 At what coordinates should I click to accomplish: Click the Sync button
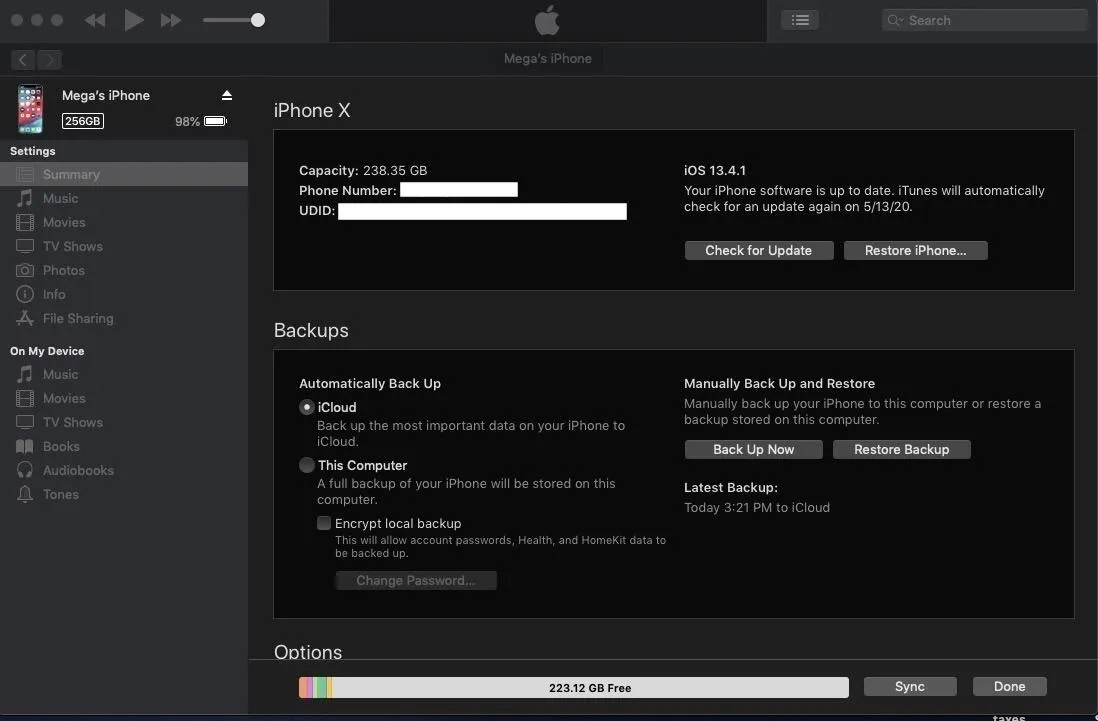click(910, 687)
